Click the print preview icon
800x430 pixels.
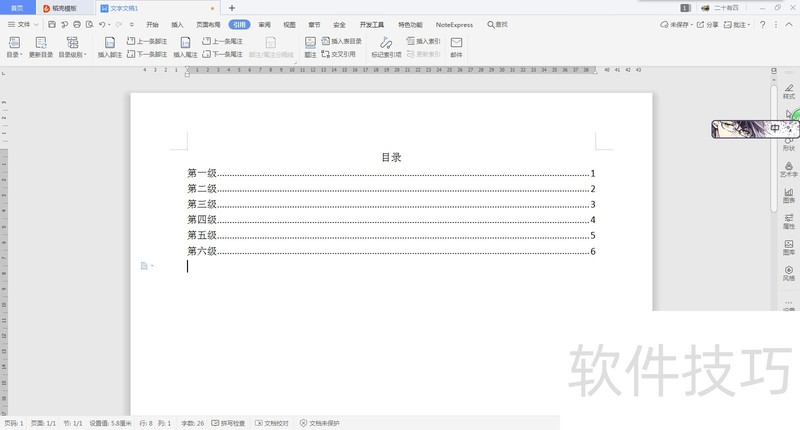(x=89, y=24)
